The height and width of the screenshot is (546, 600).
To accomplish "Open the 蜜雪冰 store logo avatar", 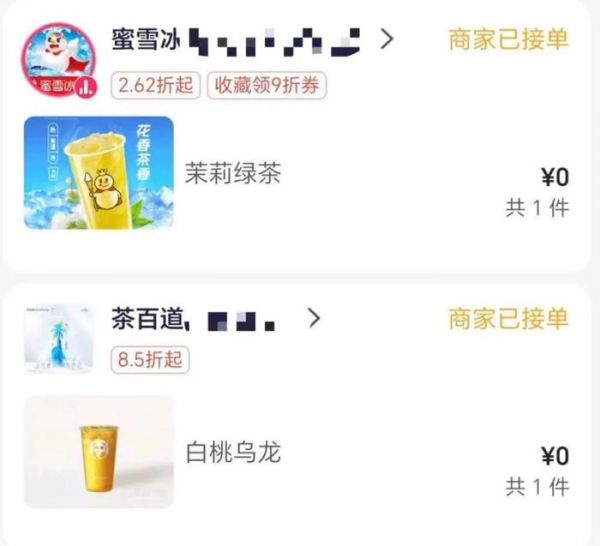I will (59, 60).
